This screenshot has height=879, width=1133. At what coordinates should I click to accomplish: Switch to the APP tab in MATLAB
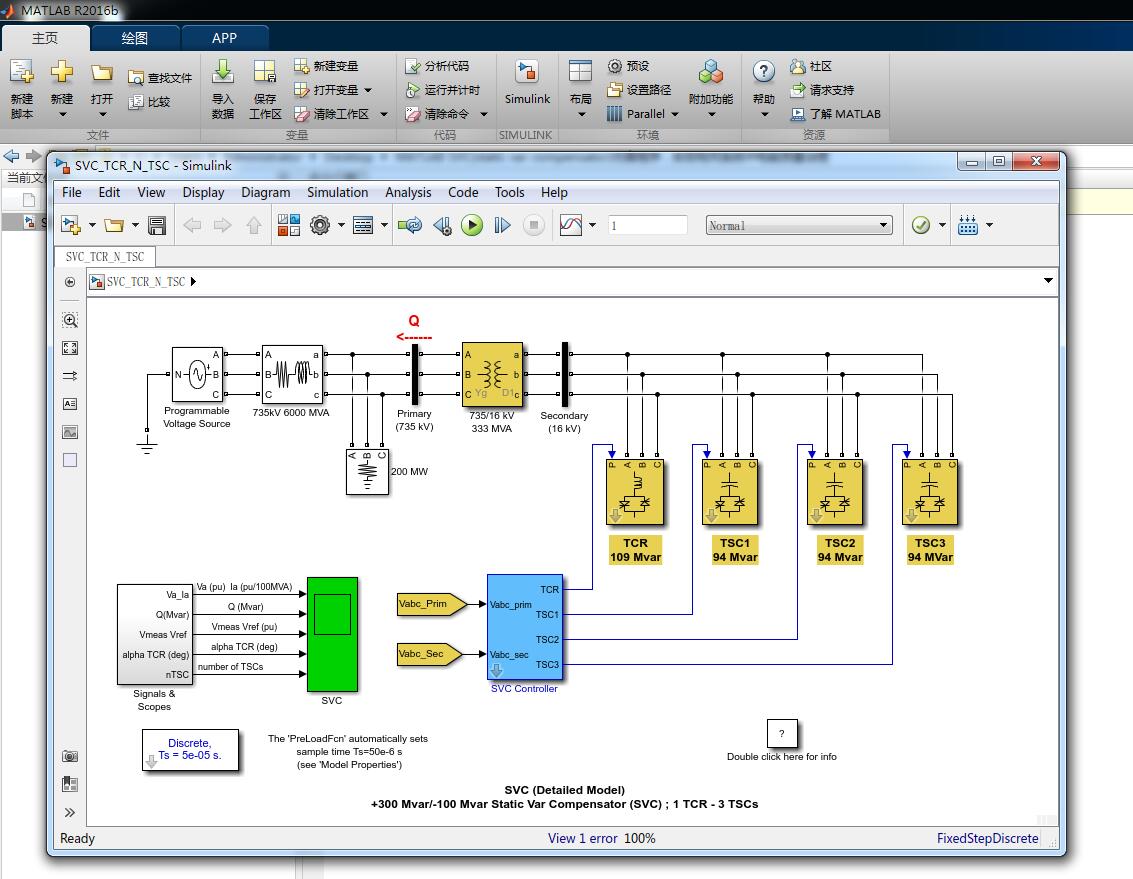click(224, 38)
